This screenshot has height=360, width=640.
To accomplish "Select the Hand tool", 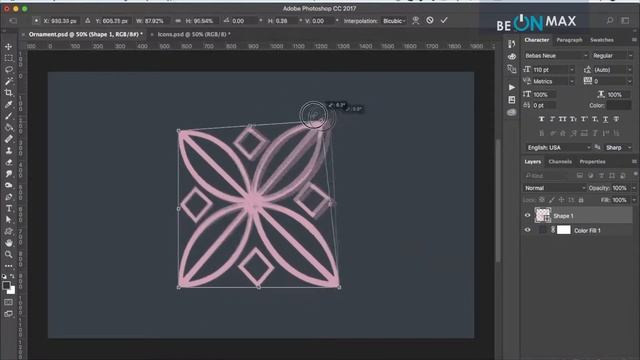I will (x=9, y=243).
